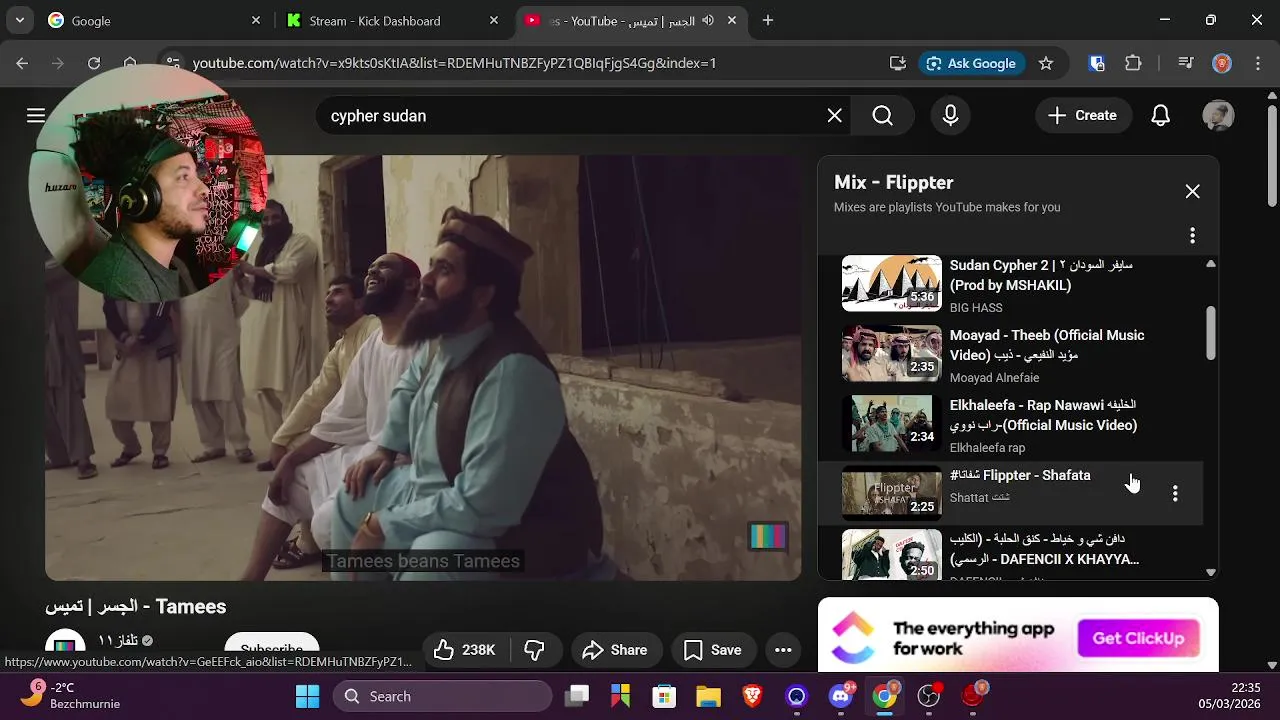Image resolution: width=1280 pixels, height=720 pixels.
Task: Open Task View on the taskbar
Action: (577, 696)
